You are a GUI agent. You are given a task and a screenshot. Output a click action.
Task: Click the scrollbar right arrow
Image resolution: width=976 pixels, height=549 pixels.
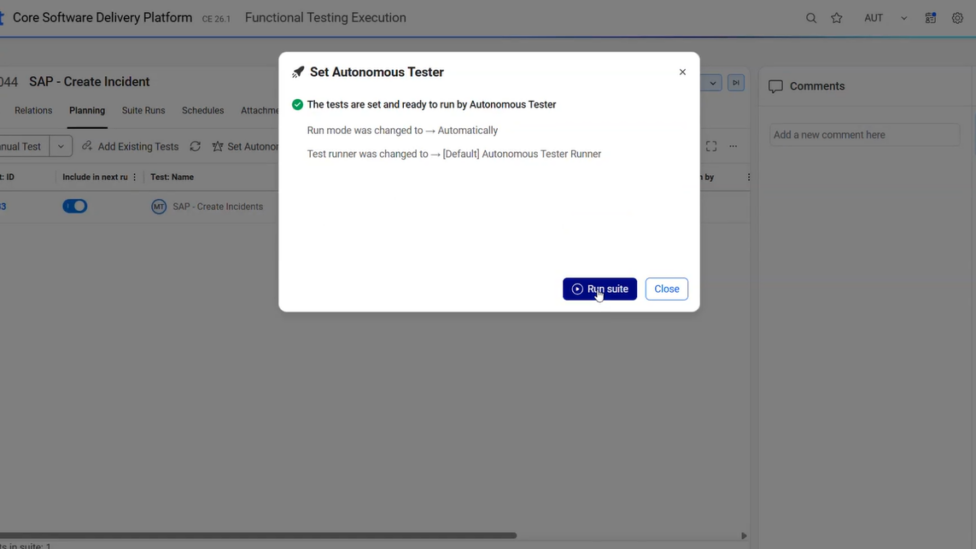pos(744,535)
